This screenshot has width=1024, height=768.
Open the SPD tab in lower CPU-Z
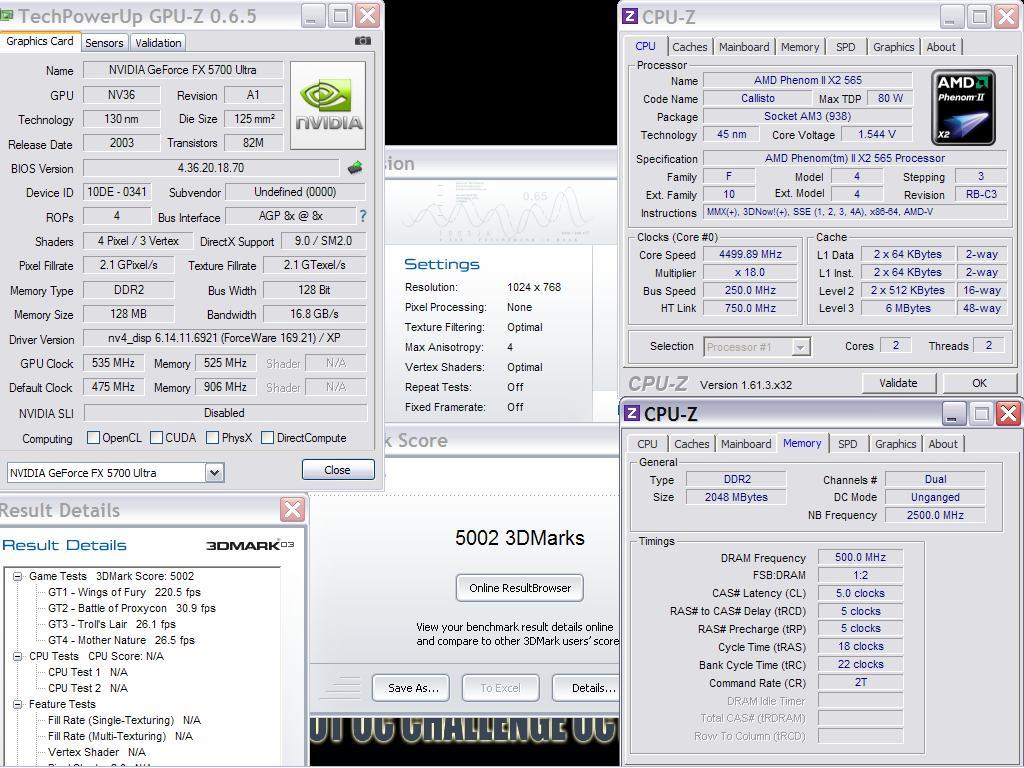[x=848, y=444]
